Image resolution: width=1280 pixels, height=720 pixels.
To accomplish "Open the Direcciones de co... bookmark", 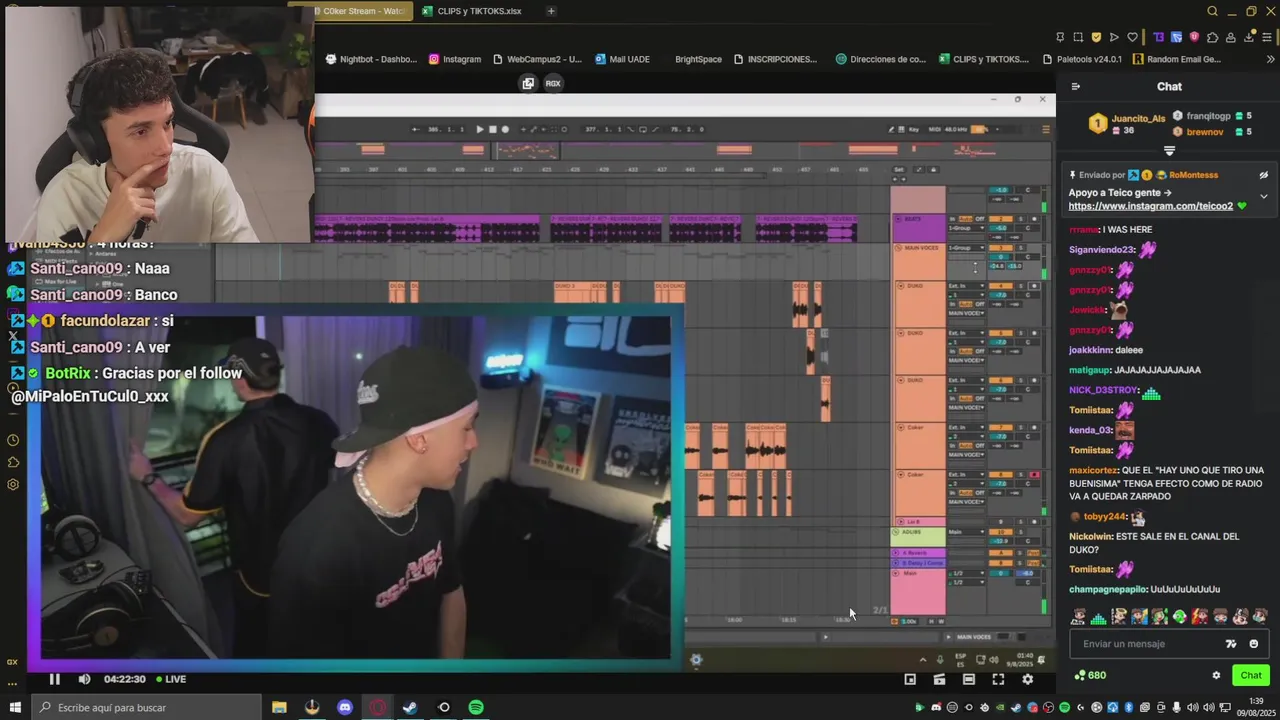I will click(881, 59).
